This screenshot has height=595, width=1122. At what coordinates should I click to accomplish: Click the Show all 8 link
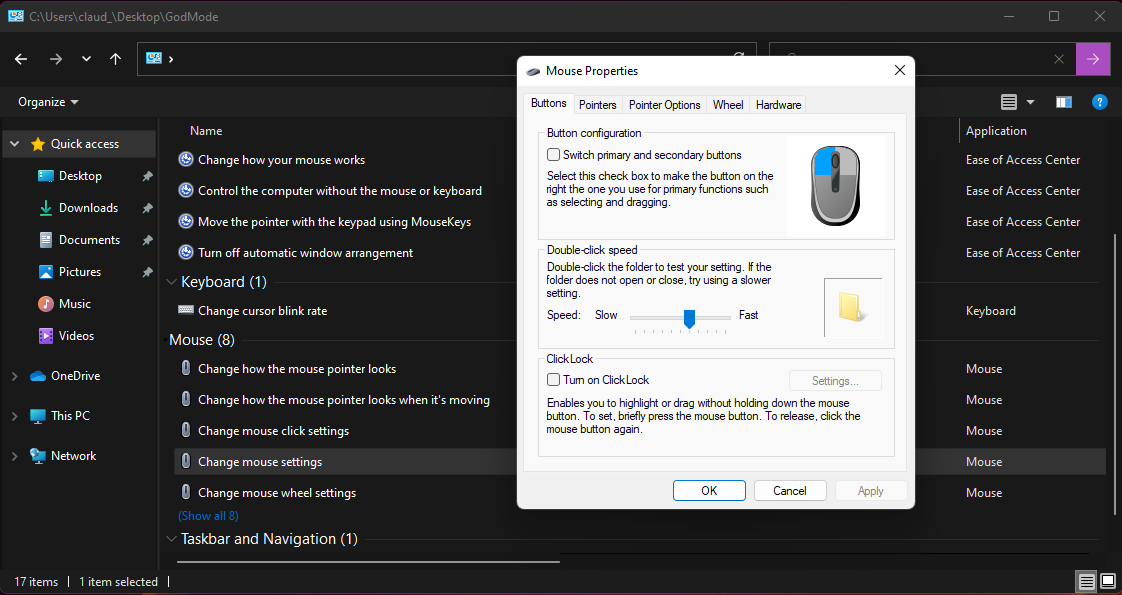point(208,516)
